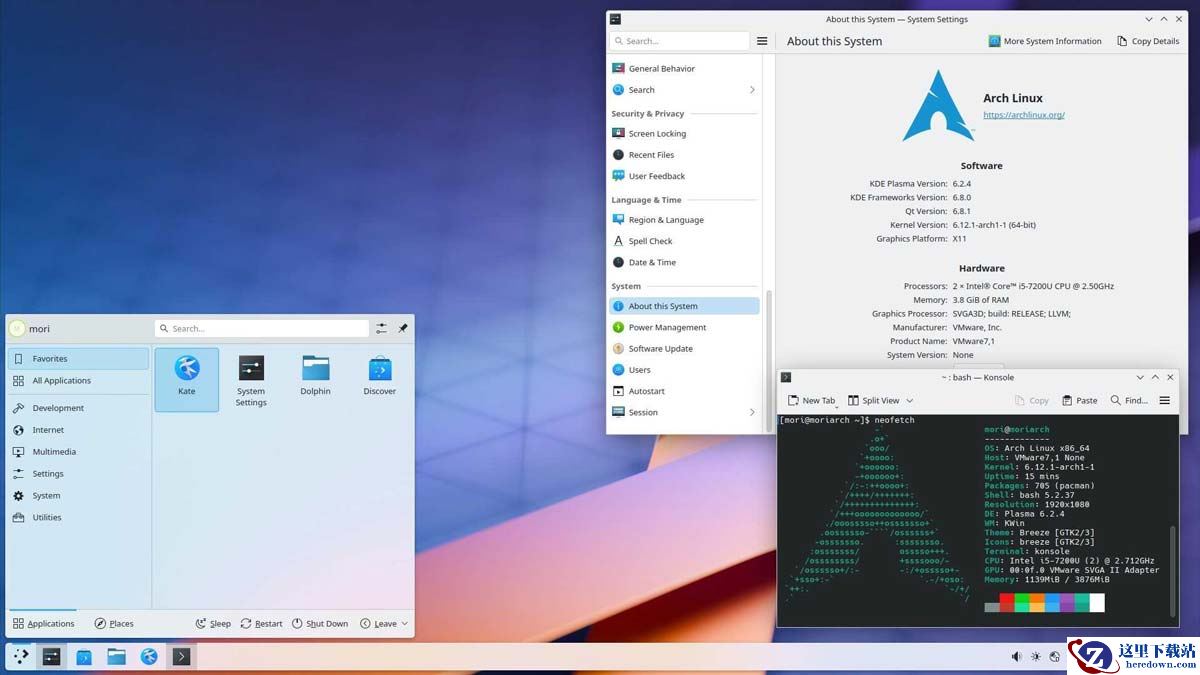
Task: Open Software Update settings
Action: pyautogui.click(x=684, y=349)
